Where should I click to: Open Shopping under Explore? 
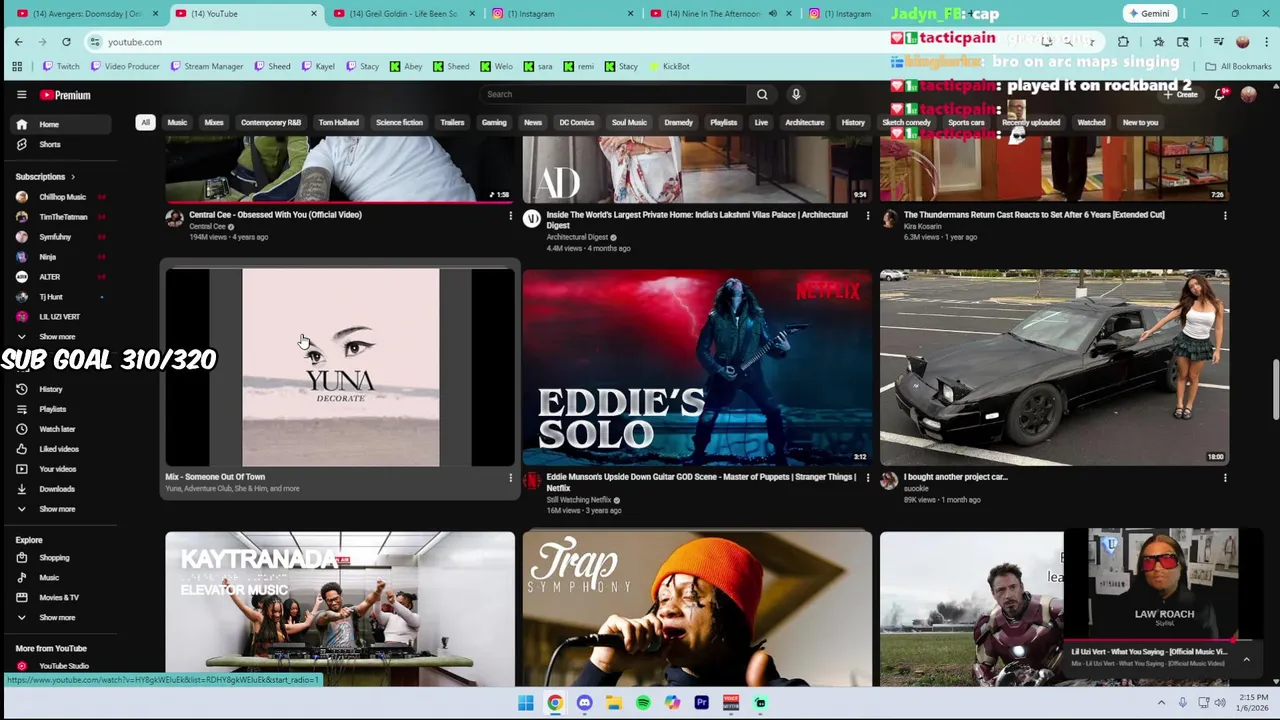[x=60, y=558]
